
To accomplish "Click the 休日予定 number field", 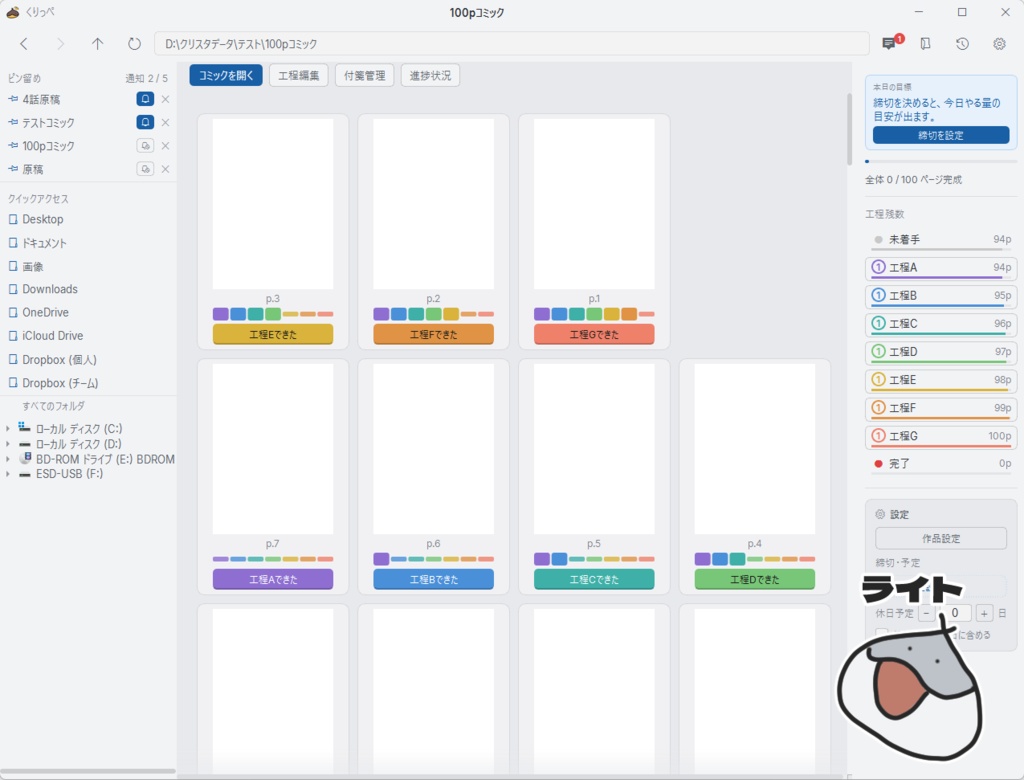I will click(x=955, y=613).
